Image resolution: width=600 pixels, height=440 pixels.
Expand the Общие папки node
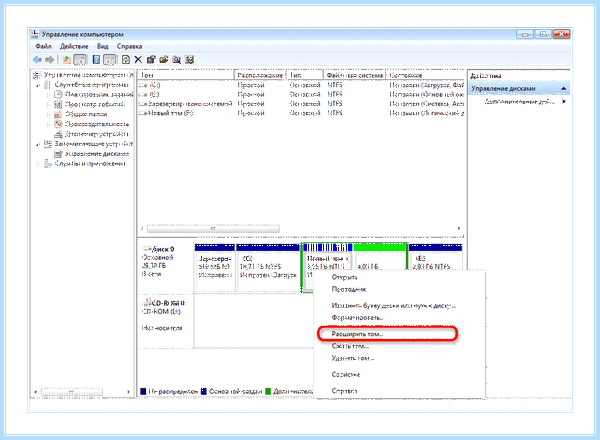48,114
